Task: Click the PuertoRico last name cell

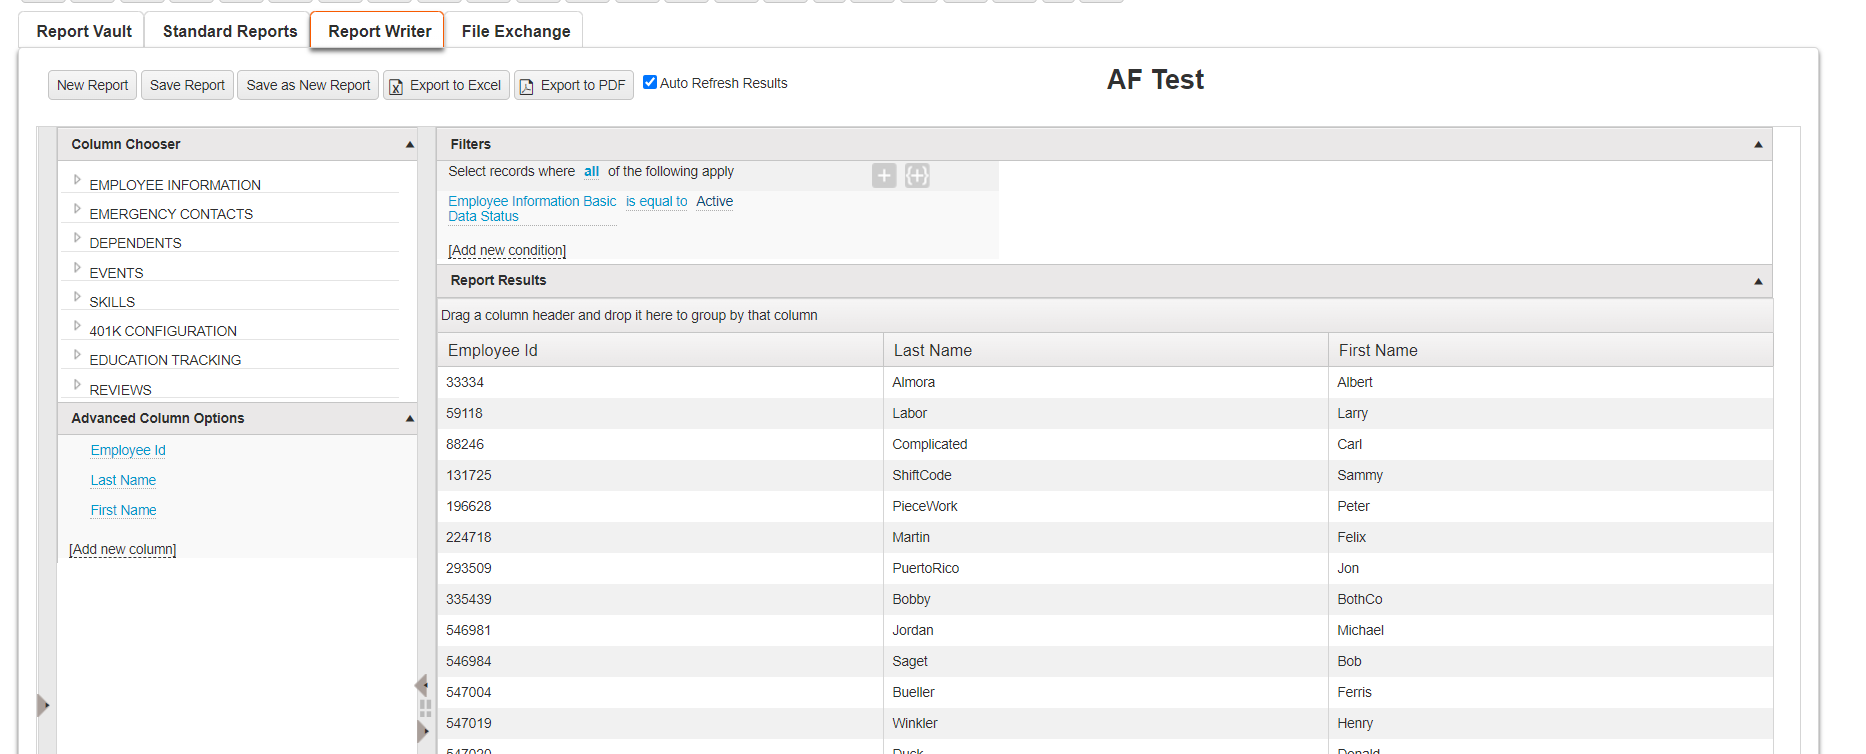Action: tap(1106, 568)
